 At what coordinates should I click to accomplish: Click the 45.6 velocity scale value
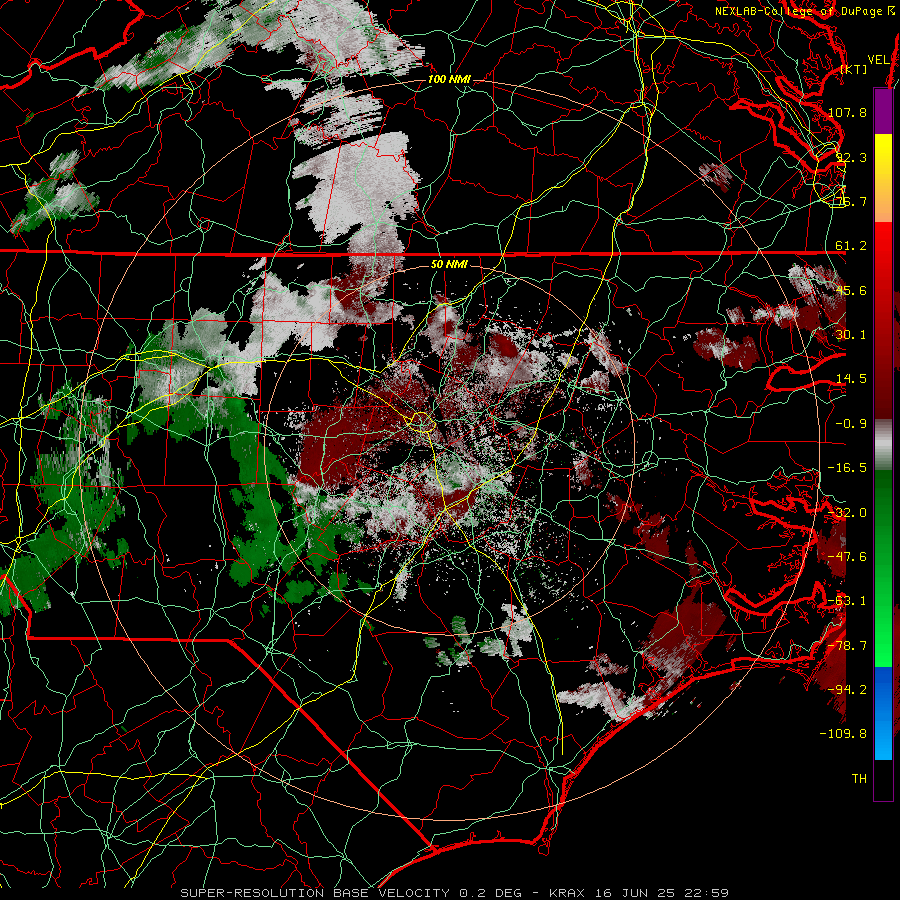coord(851,290)
